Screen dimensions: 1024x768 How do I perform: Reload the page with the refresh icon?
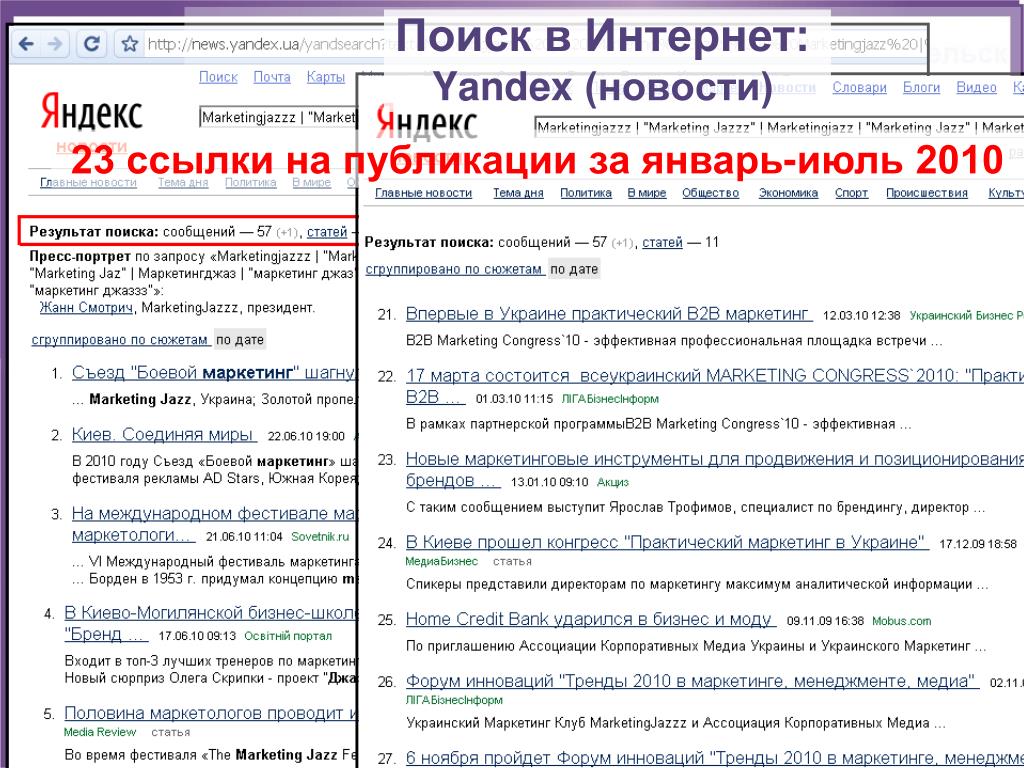(x=91, y=44)
